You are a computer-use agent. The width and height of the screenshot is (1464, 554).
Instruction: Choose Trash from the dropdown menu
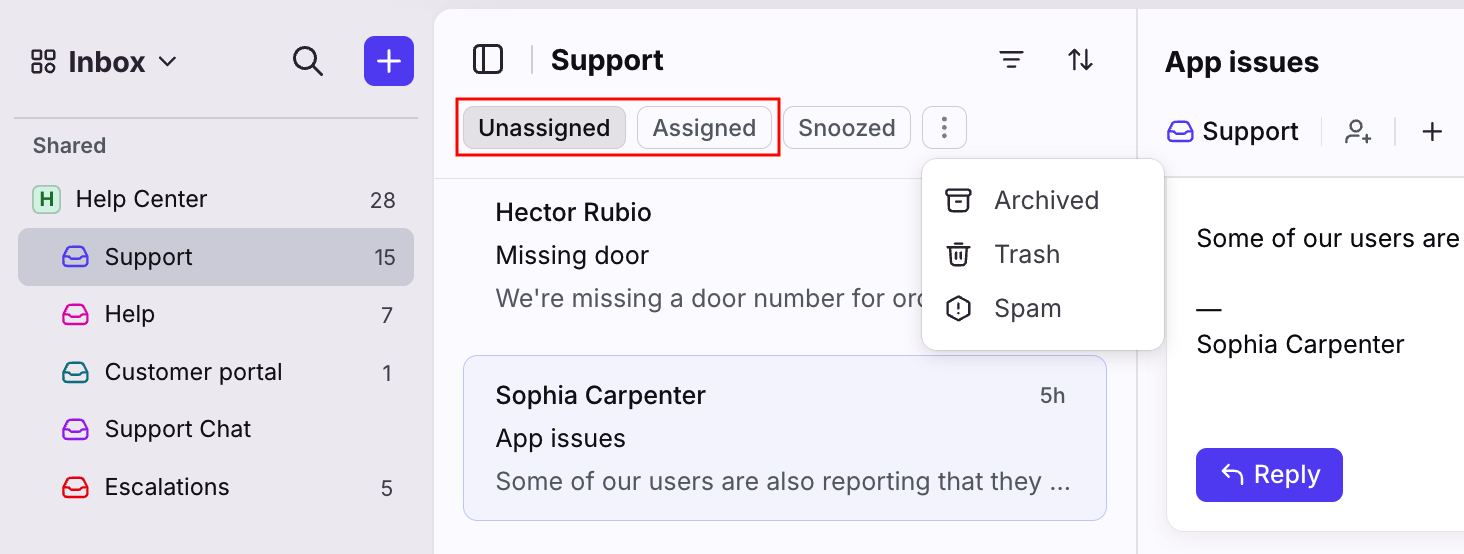pos(1043,254)
